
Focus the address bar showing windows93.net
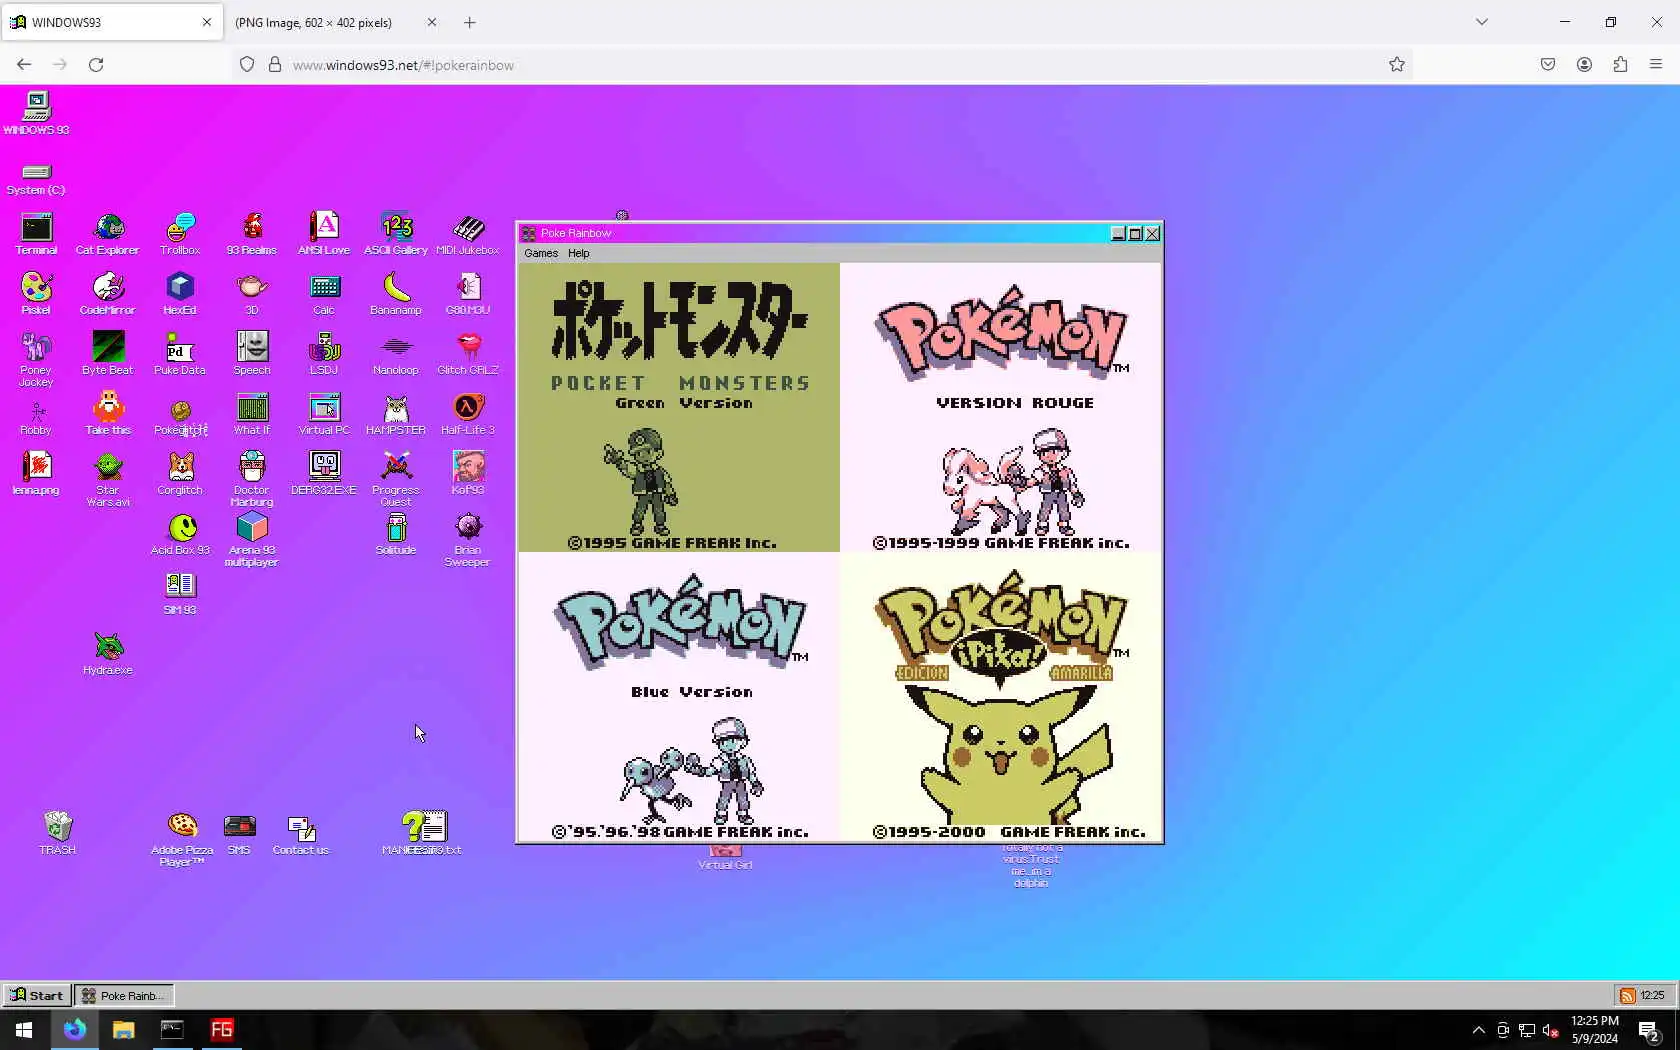(820, 65)
